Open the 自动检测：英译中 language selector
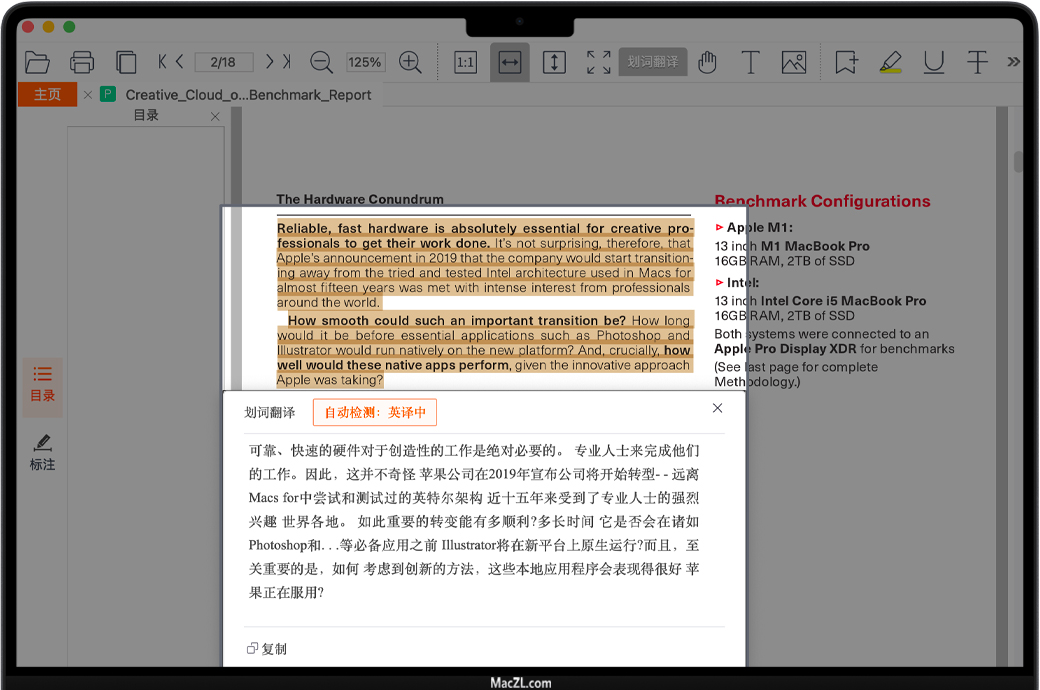Image resolution: width=1040 pixels, height=690 pixels. click(375, 412)
